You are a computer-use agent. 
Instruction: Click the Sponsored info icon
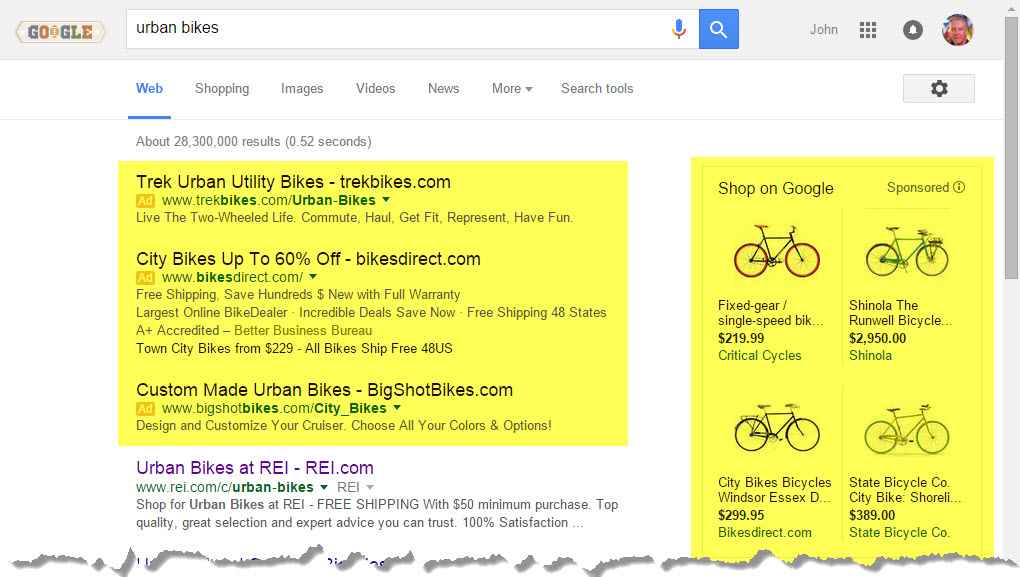958,188
